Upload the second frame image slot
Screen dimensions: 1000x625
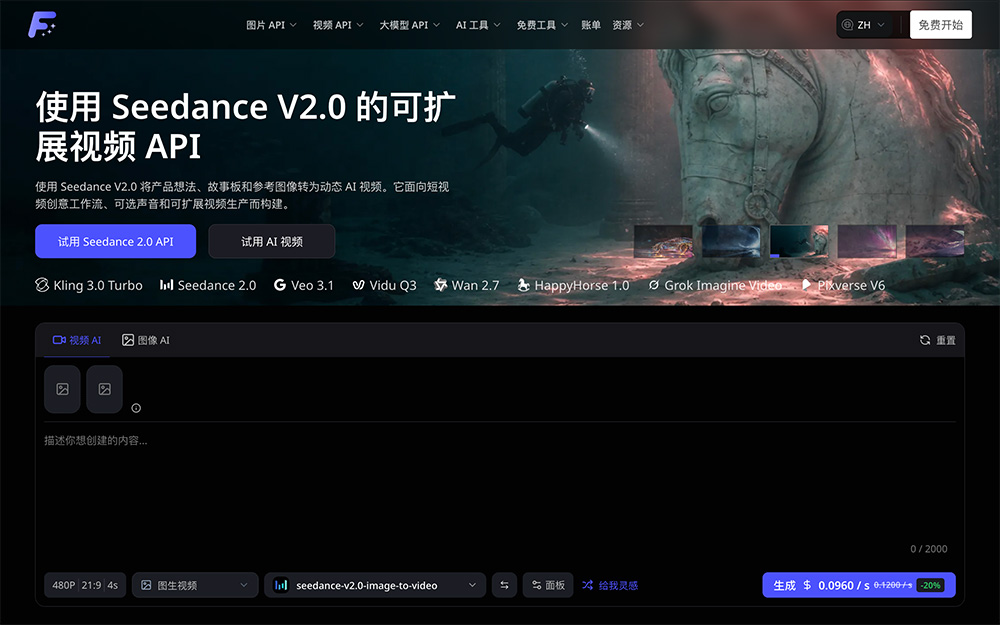tap(105, 389)
